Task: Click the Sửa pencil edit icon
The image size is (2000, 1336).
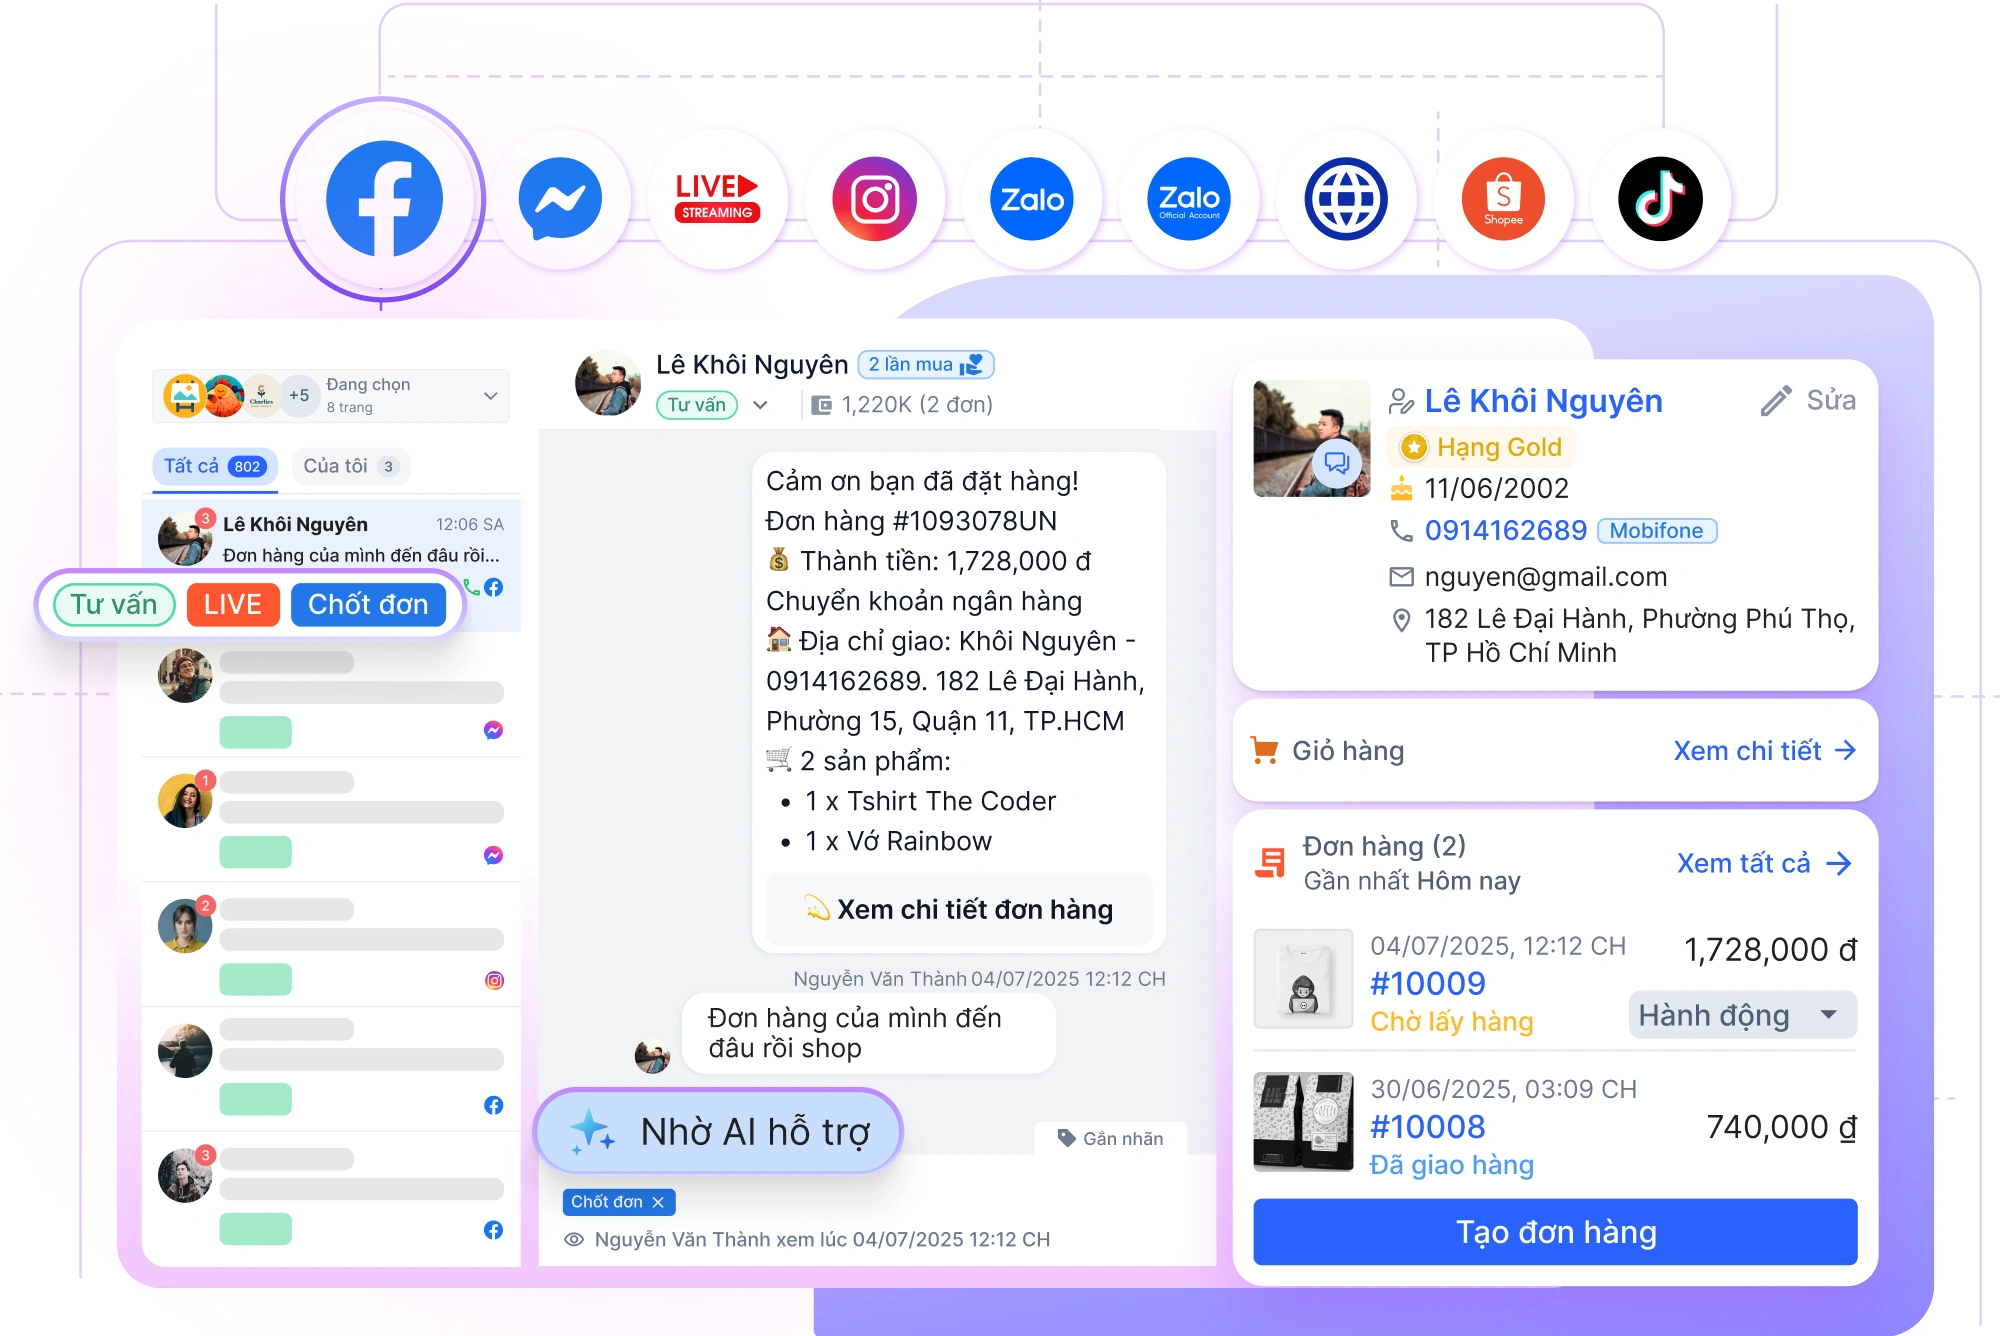Action: (x=1776, y=401)
